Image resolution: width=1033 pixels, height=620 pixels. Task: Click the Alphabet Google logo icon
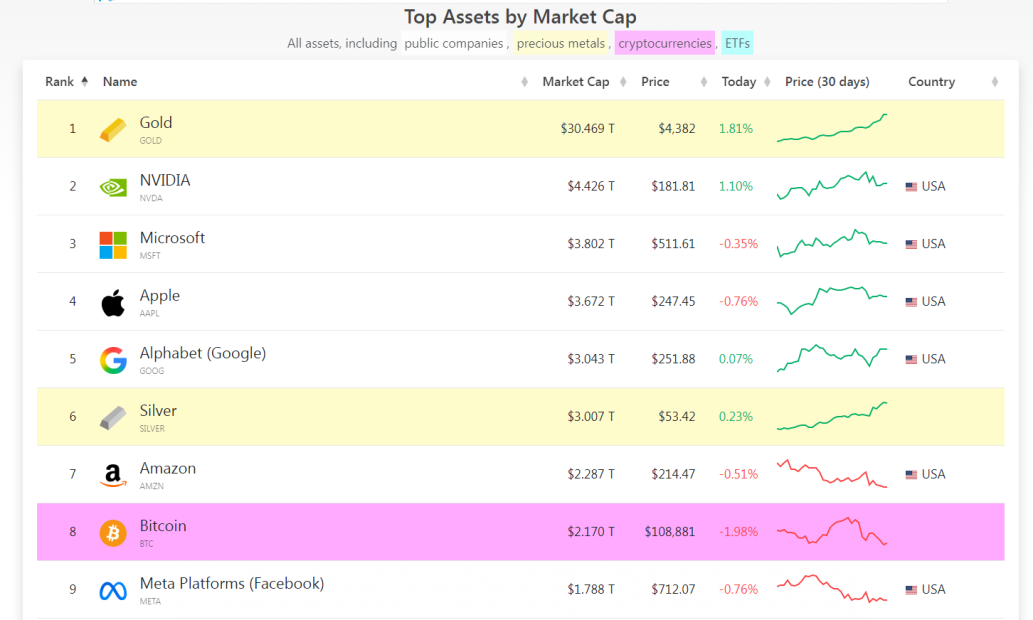[113, 360]
